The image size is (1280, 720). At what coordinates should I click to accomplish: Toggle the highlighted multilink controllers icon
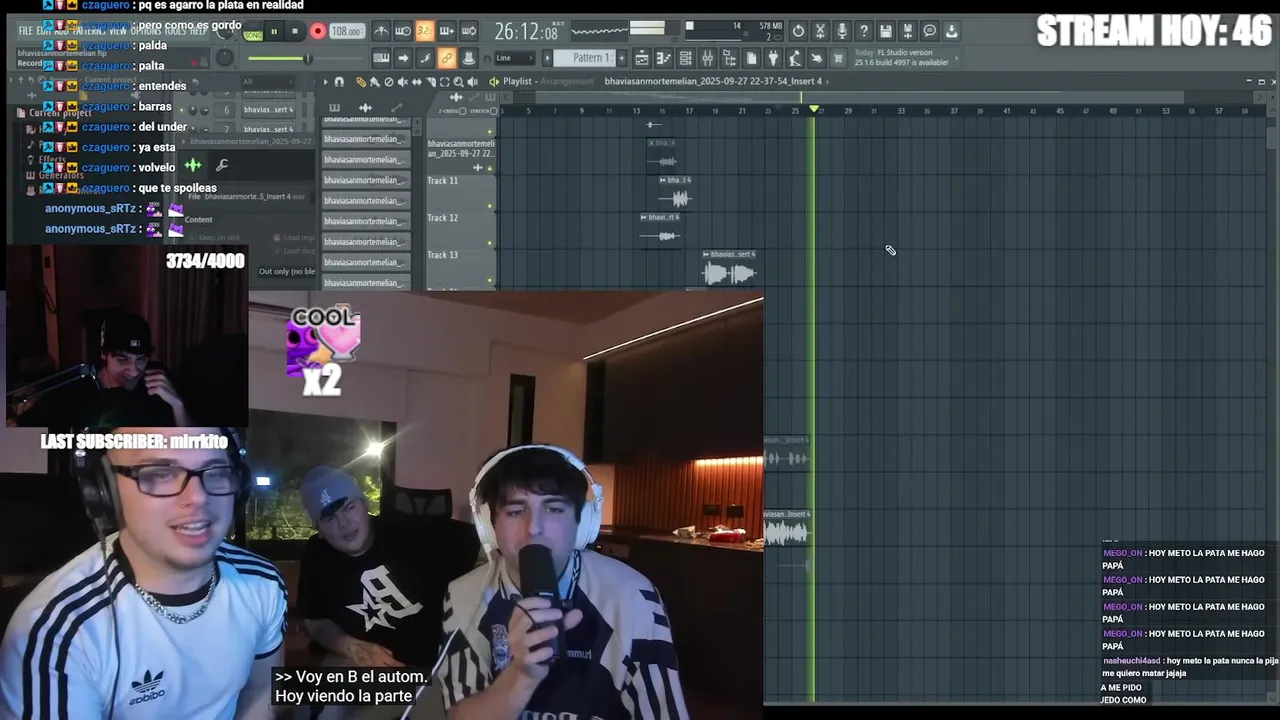coord(446,58)
